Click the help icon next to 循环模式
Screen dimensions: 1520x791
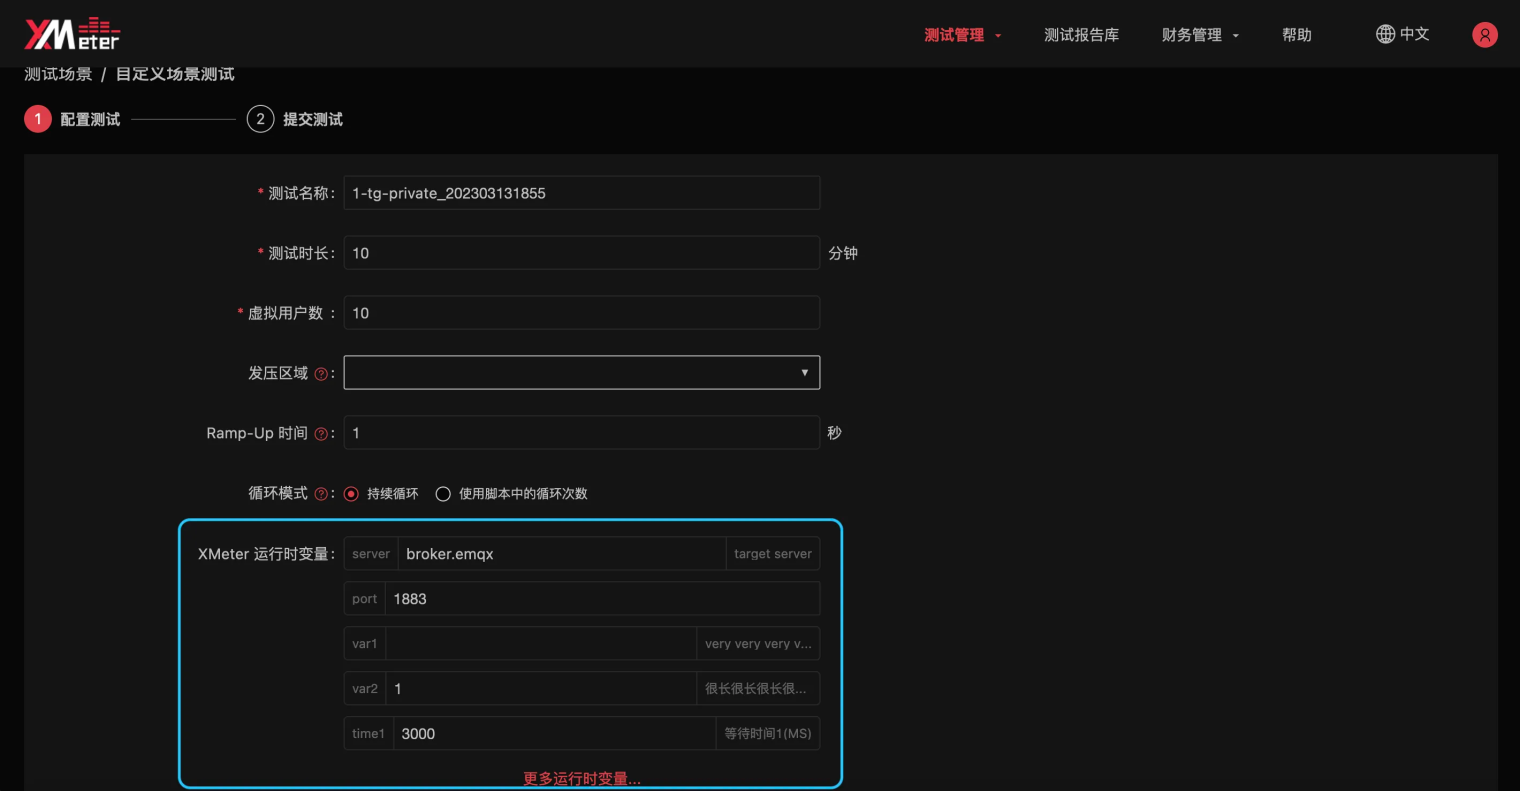coord(320,492)
